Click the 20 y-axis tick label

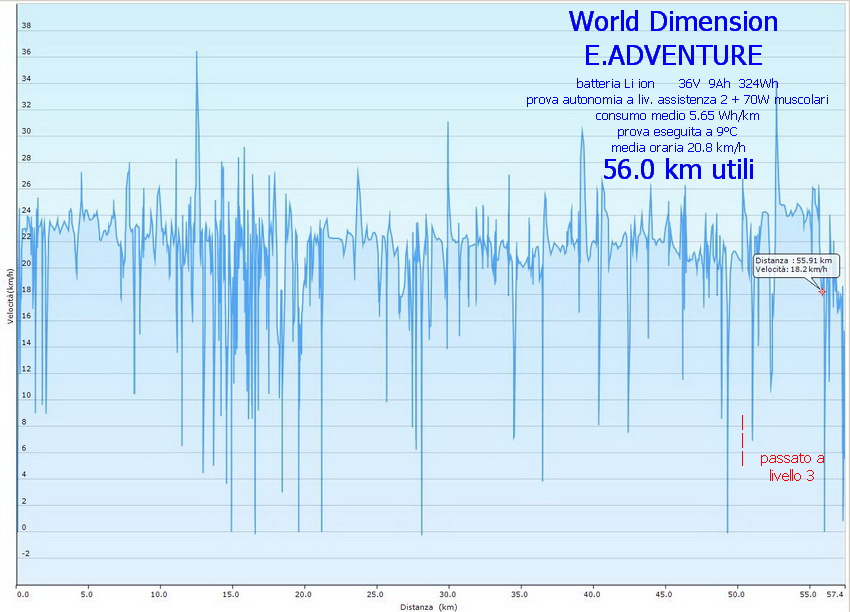[26, 263]
